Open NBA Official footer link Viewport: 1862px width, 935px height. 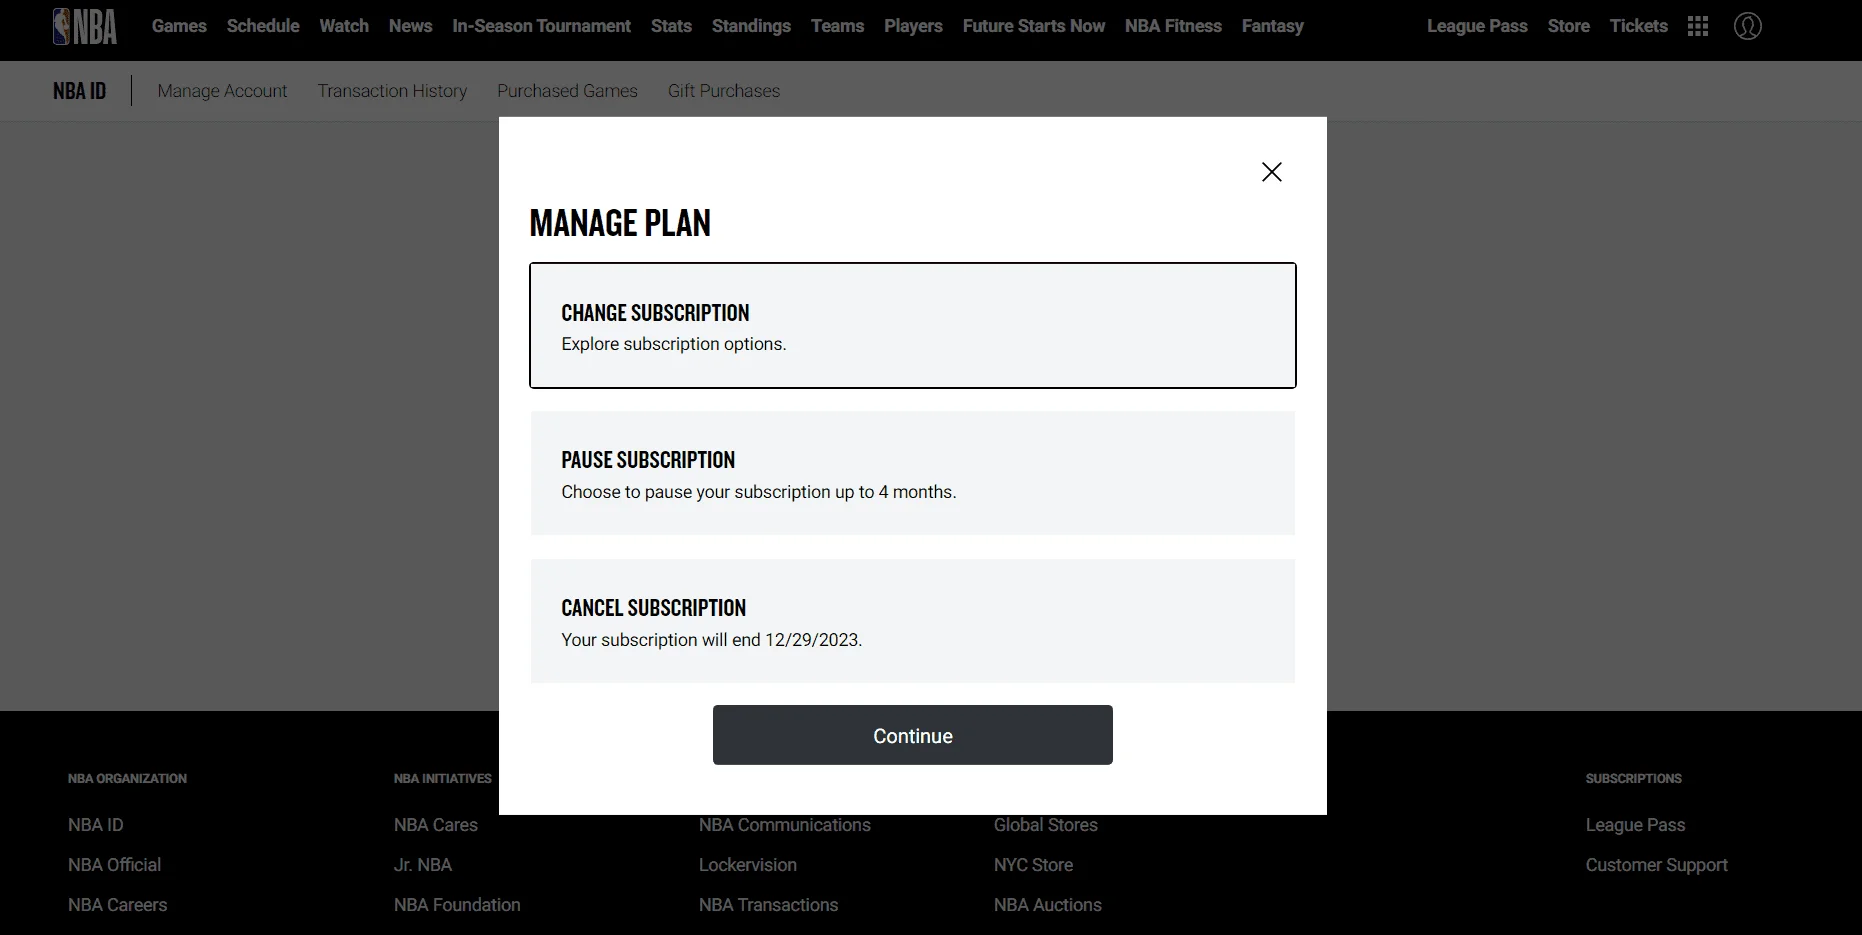point(114,865)
